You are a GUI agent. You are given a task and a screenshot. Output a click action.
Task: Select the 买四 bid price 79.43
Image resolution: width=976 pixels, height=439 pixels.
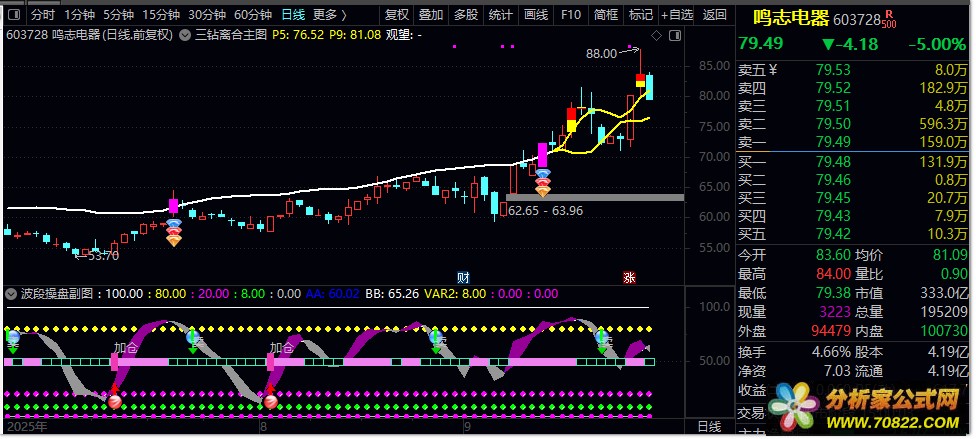coord(833,217)
